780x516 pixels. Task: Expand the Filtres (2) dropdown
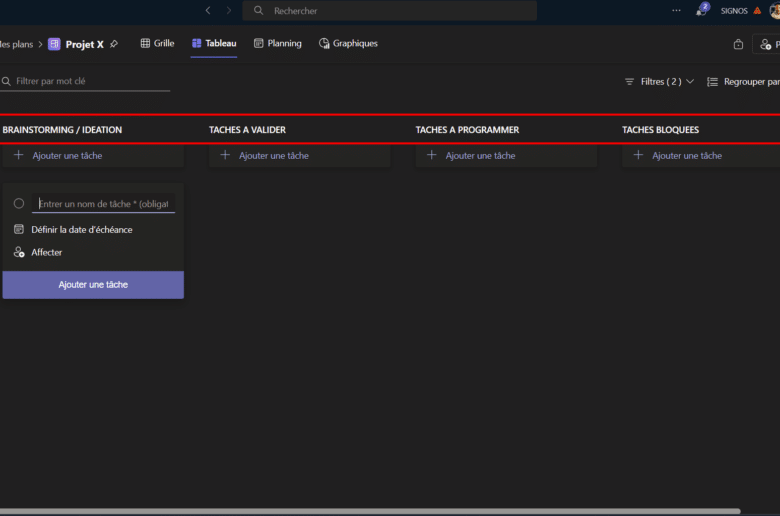(659, 81)
